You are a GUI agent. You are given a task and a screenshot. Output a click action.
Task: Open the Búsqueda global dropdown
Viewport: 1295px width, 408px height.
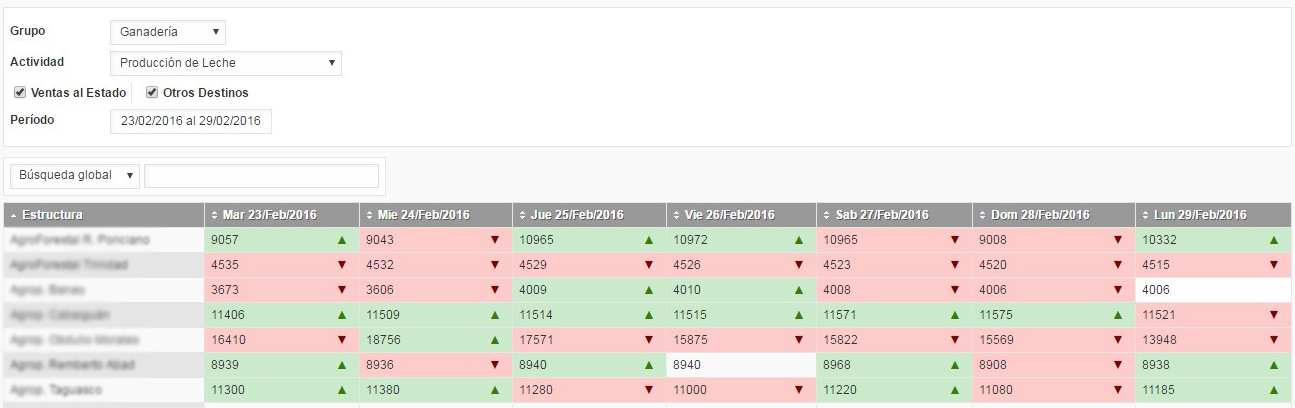[75, 176]
